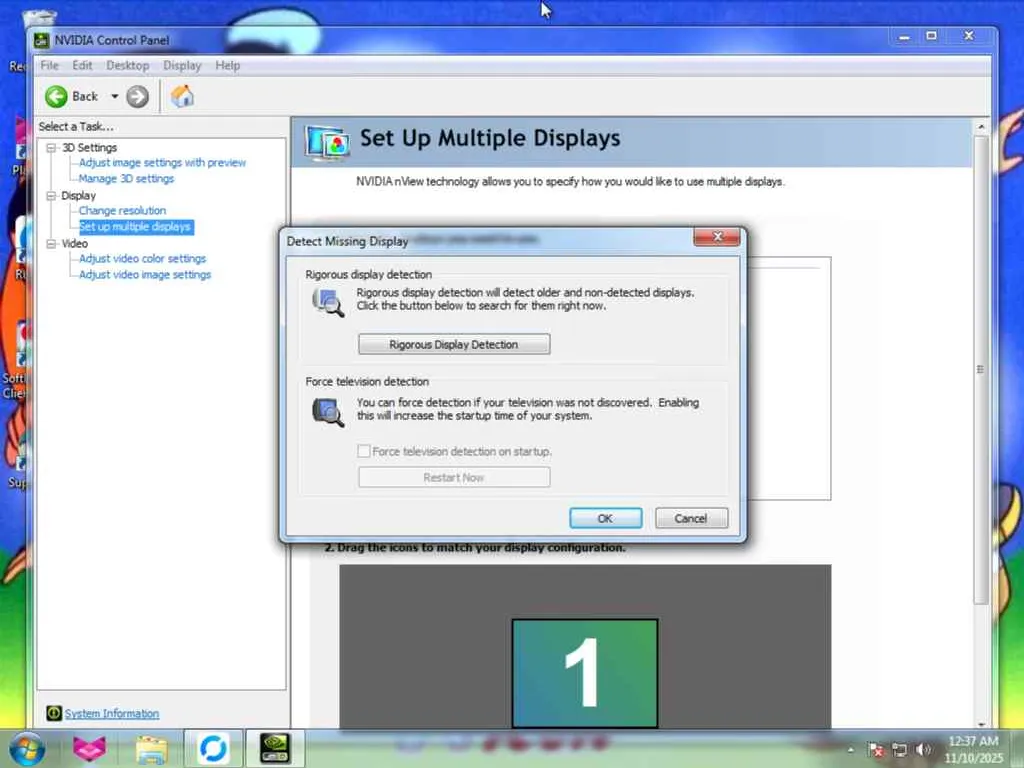Open Windows Explorer folder taskbar icon

(x=152, y=749)
